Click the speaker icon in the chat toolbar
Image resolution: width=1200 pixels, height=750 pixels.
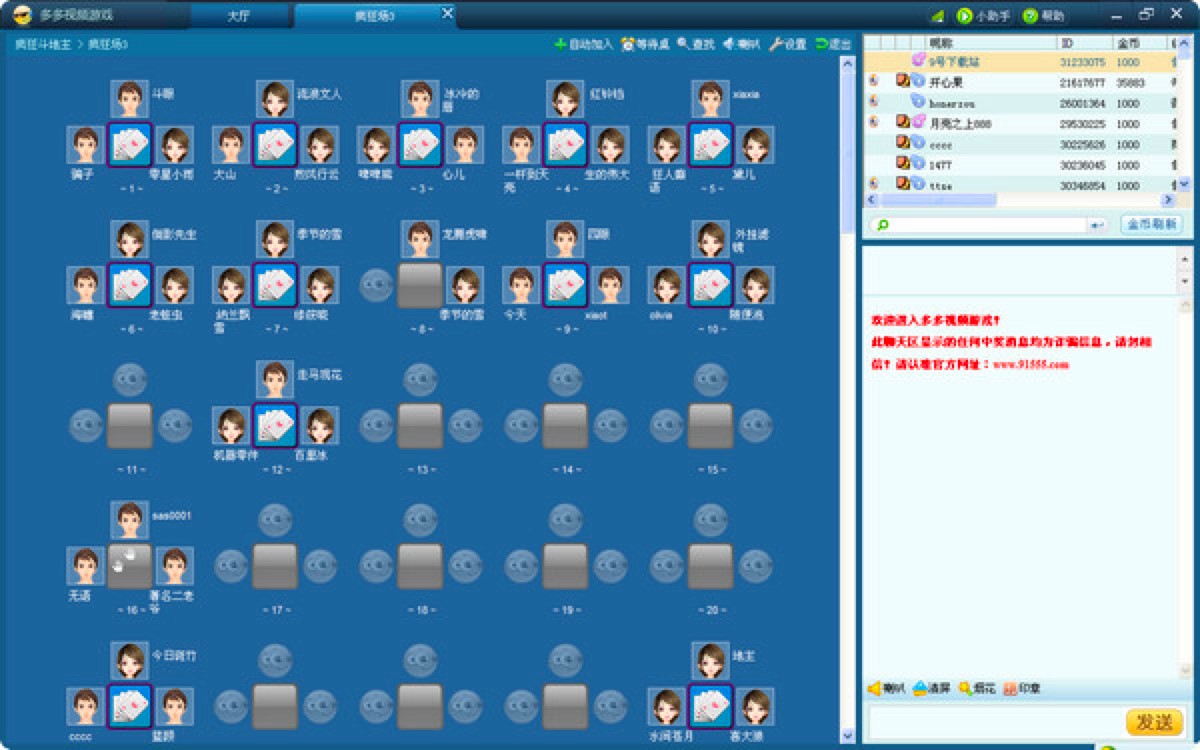click(874, 688)
